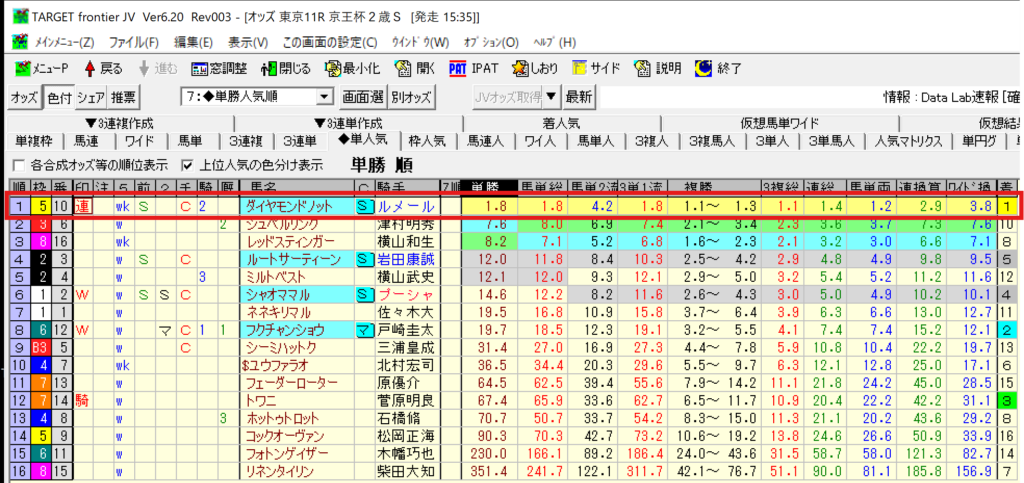The width and height of the screenshot is (1024, 483).
Task: Click the 最新 button
Action: 579,97
